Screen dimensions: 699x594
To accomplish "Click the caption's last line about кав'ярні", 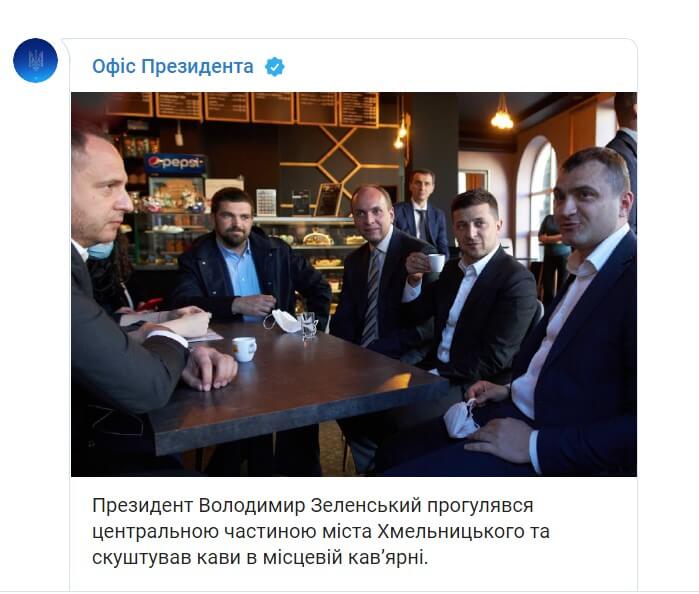I will point(260,558).
